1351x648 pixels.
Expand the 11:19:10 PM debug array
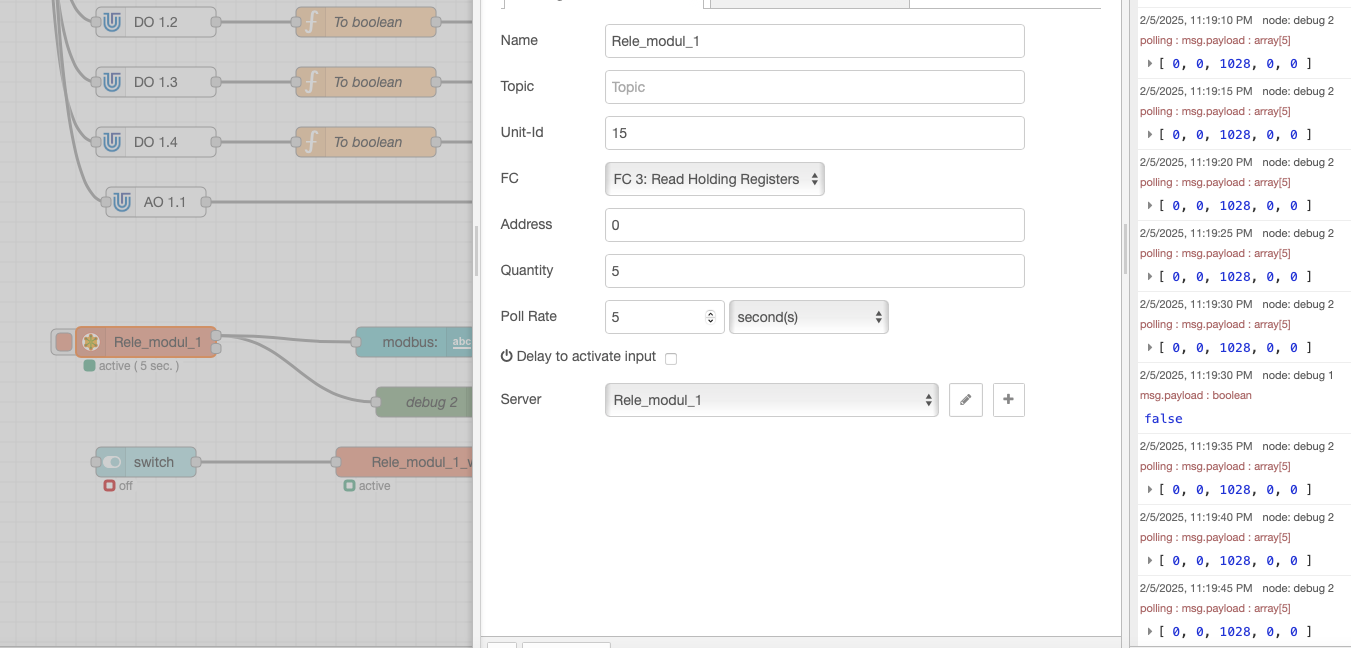point(1150,64)
